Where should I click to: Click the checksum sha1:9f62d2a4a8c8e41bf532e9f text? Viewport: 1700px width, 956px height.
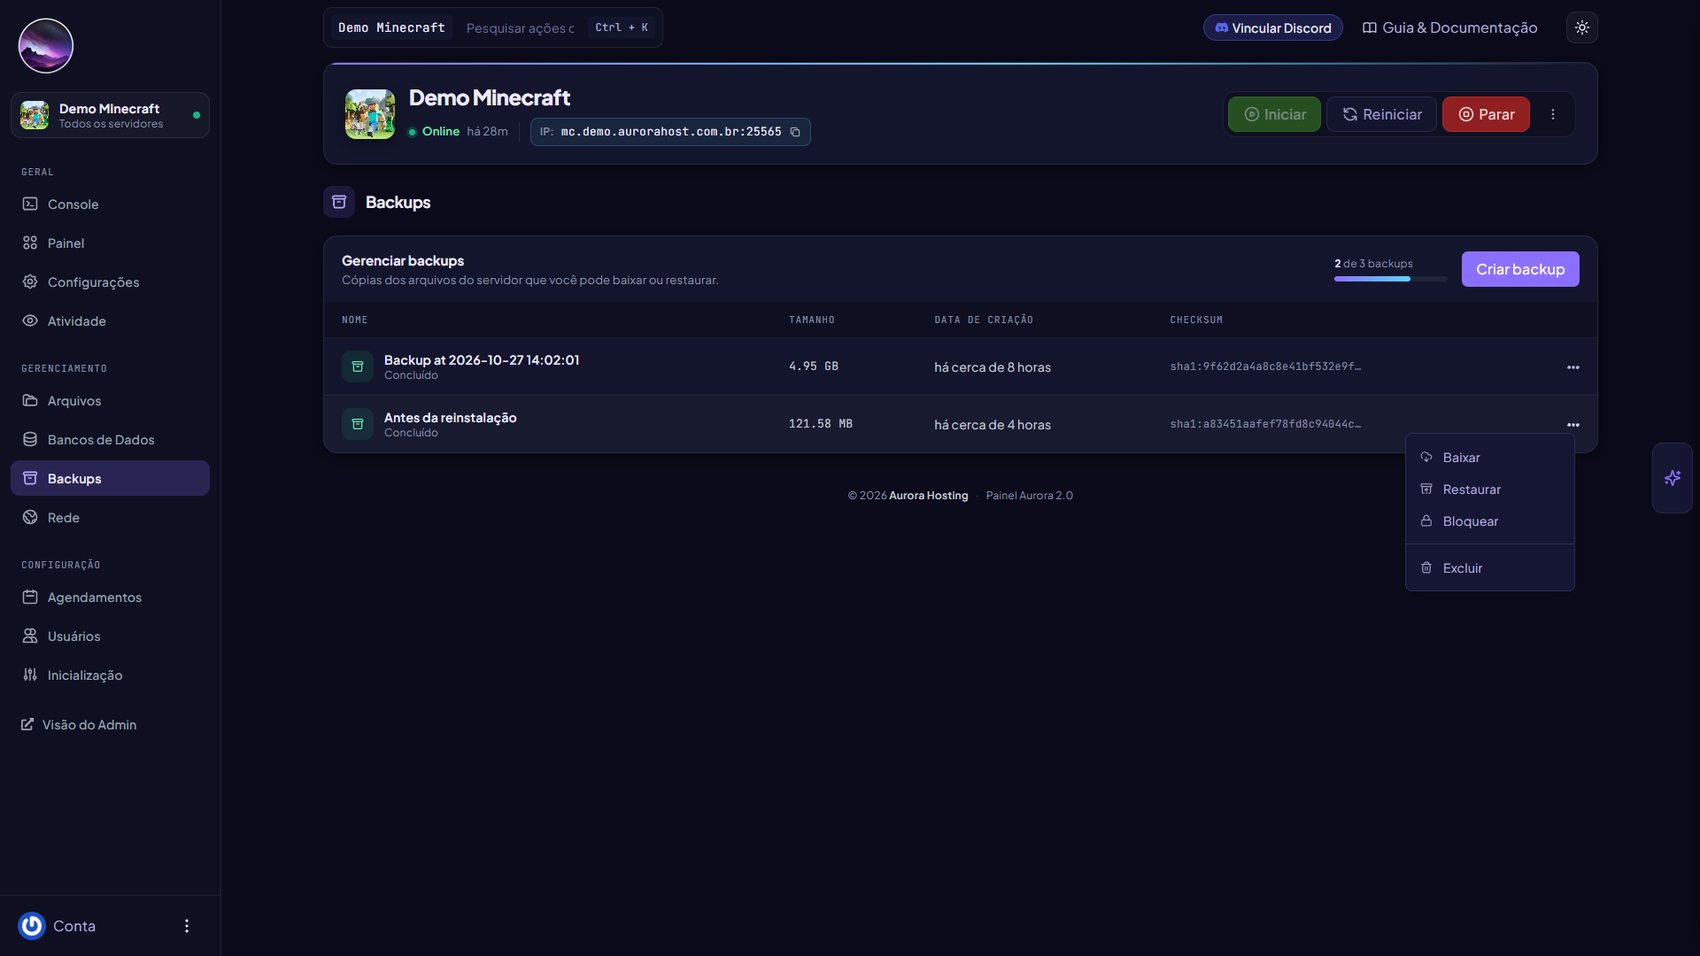coord(1265,367)
